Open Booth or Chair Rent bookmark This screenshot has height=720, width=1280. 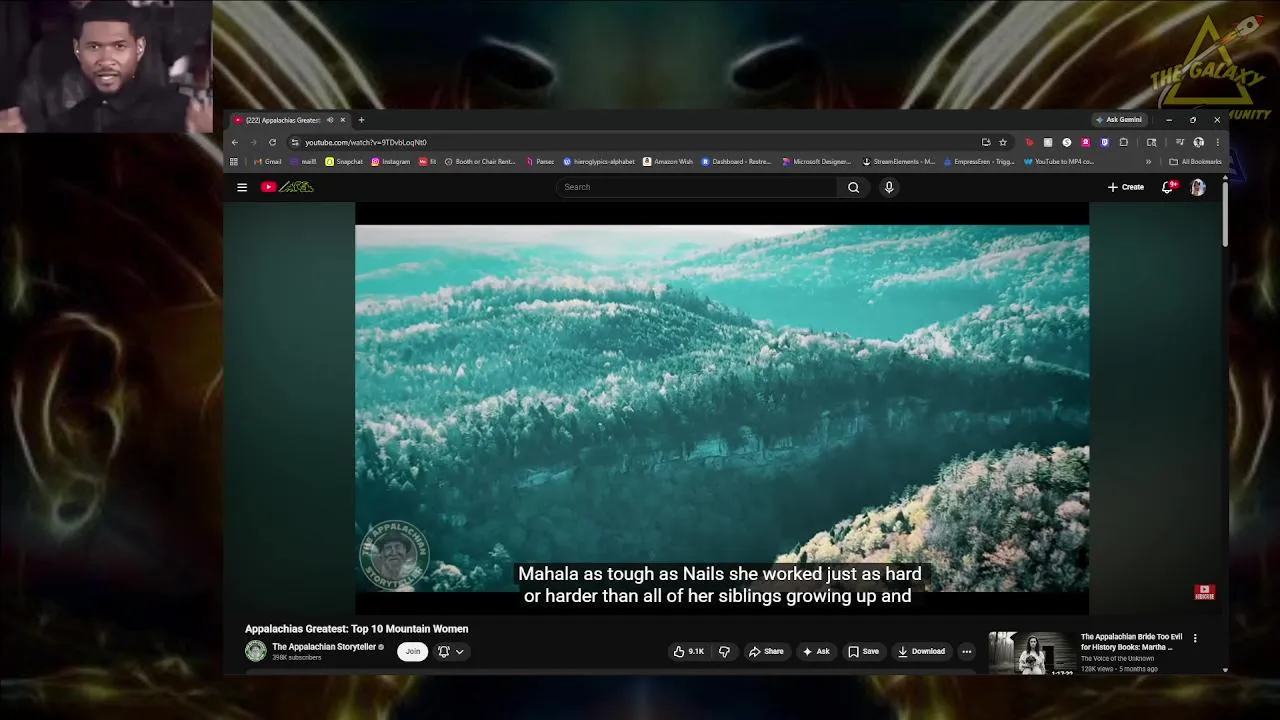point(480,161)
